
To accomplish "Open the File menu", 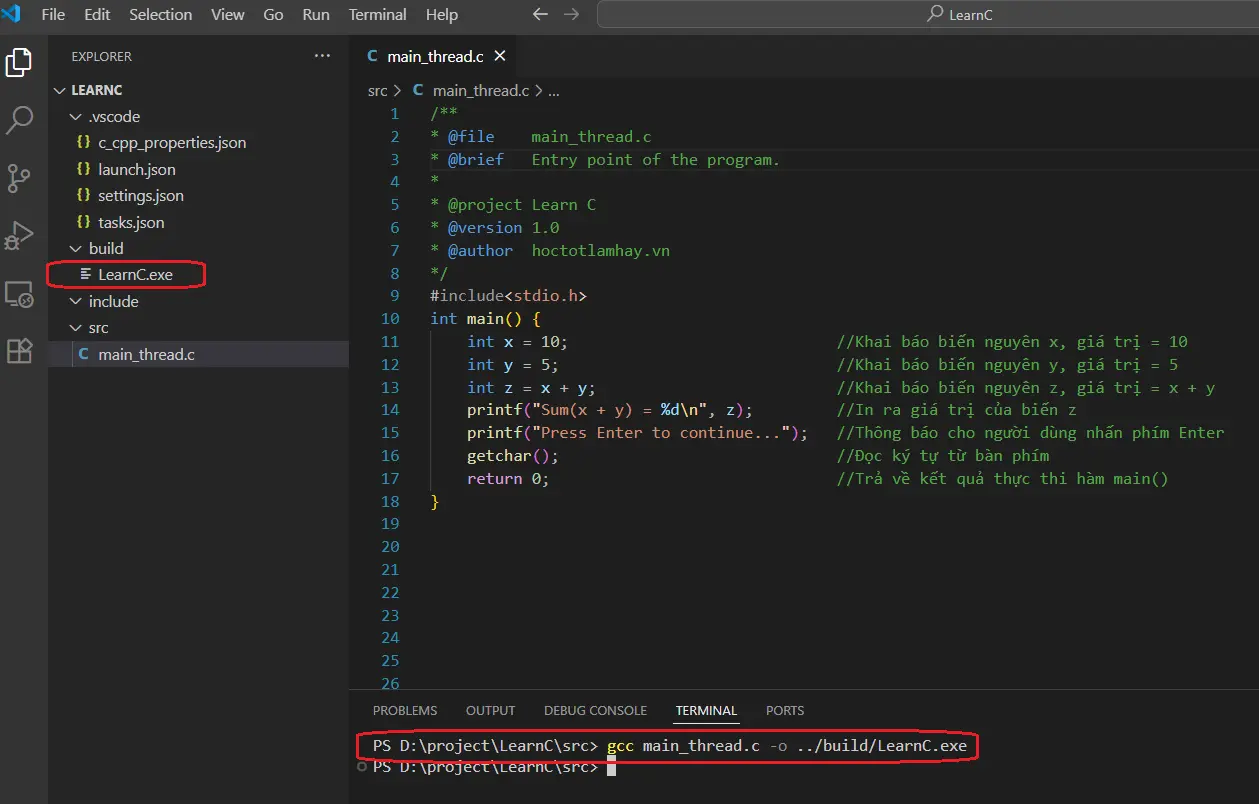I will [x=53, y=14].
